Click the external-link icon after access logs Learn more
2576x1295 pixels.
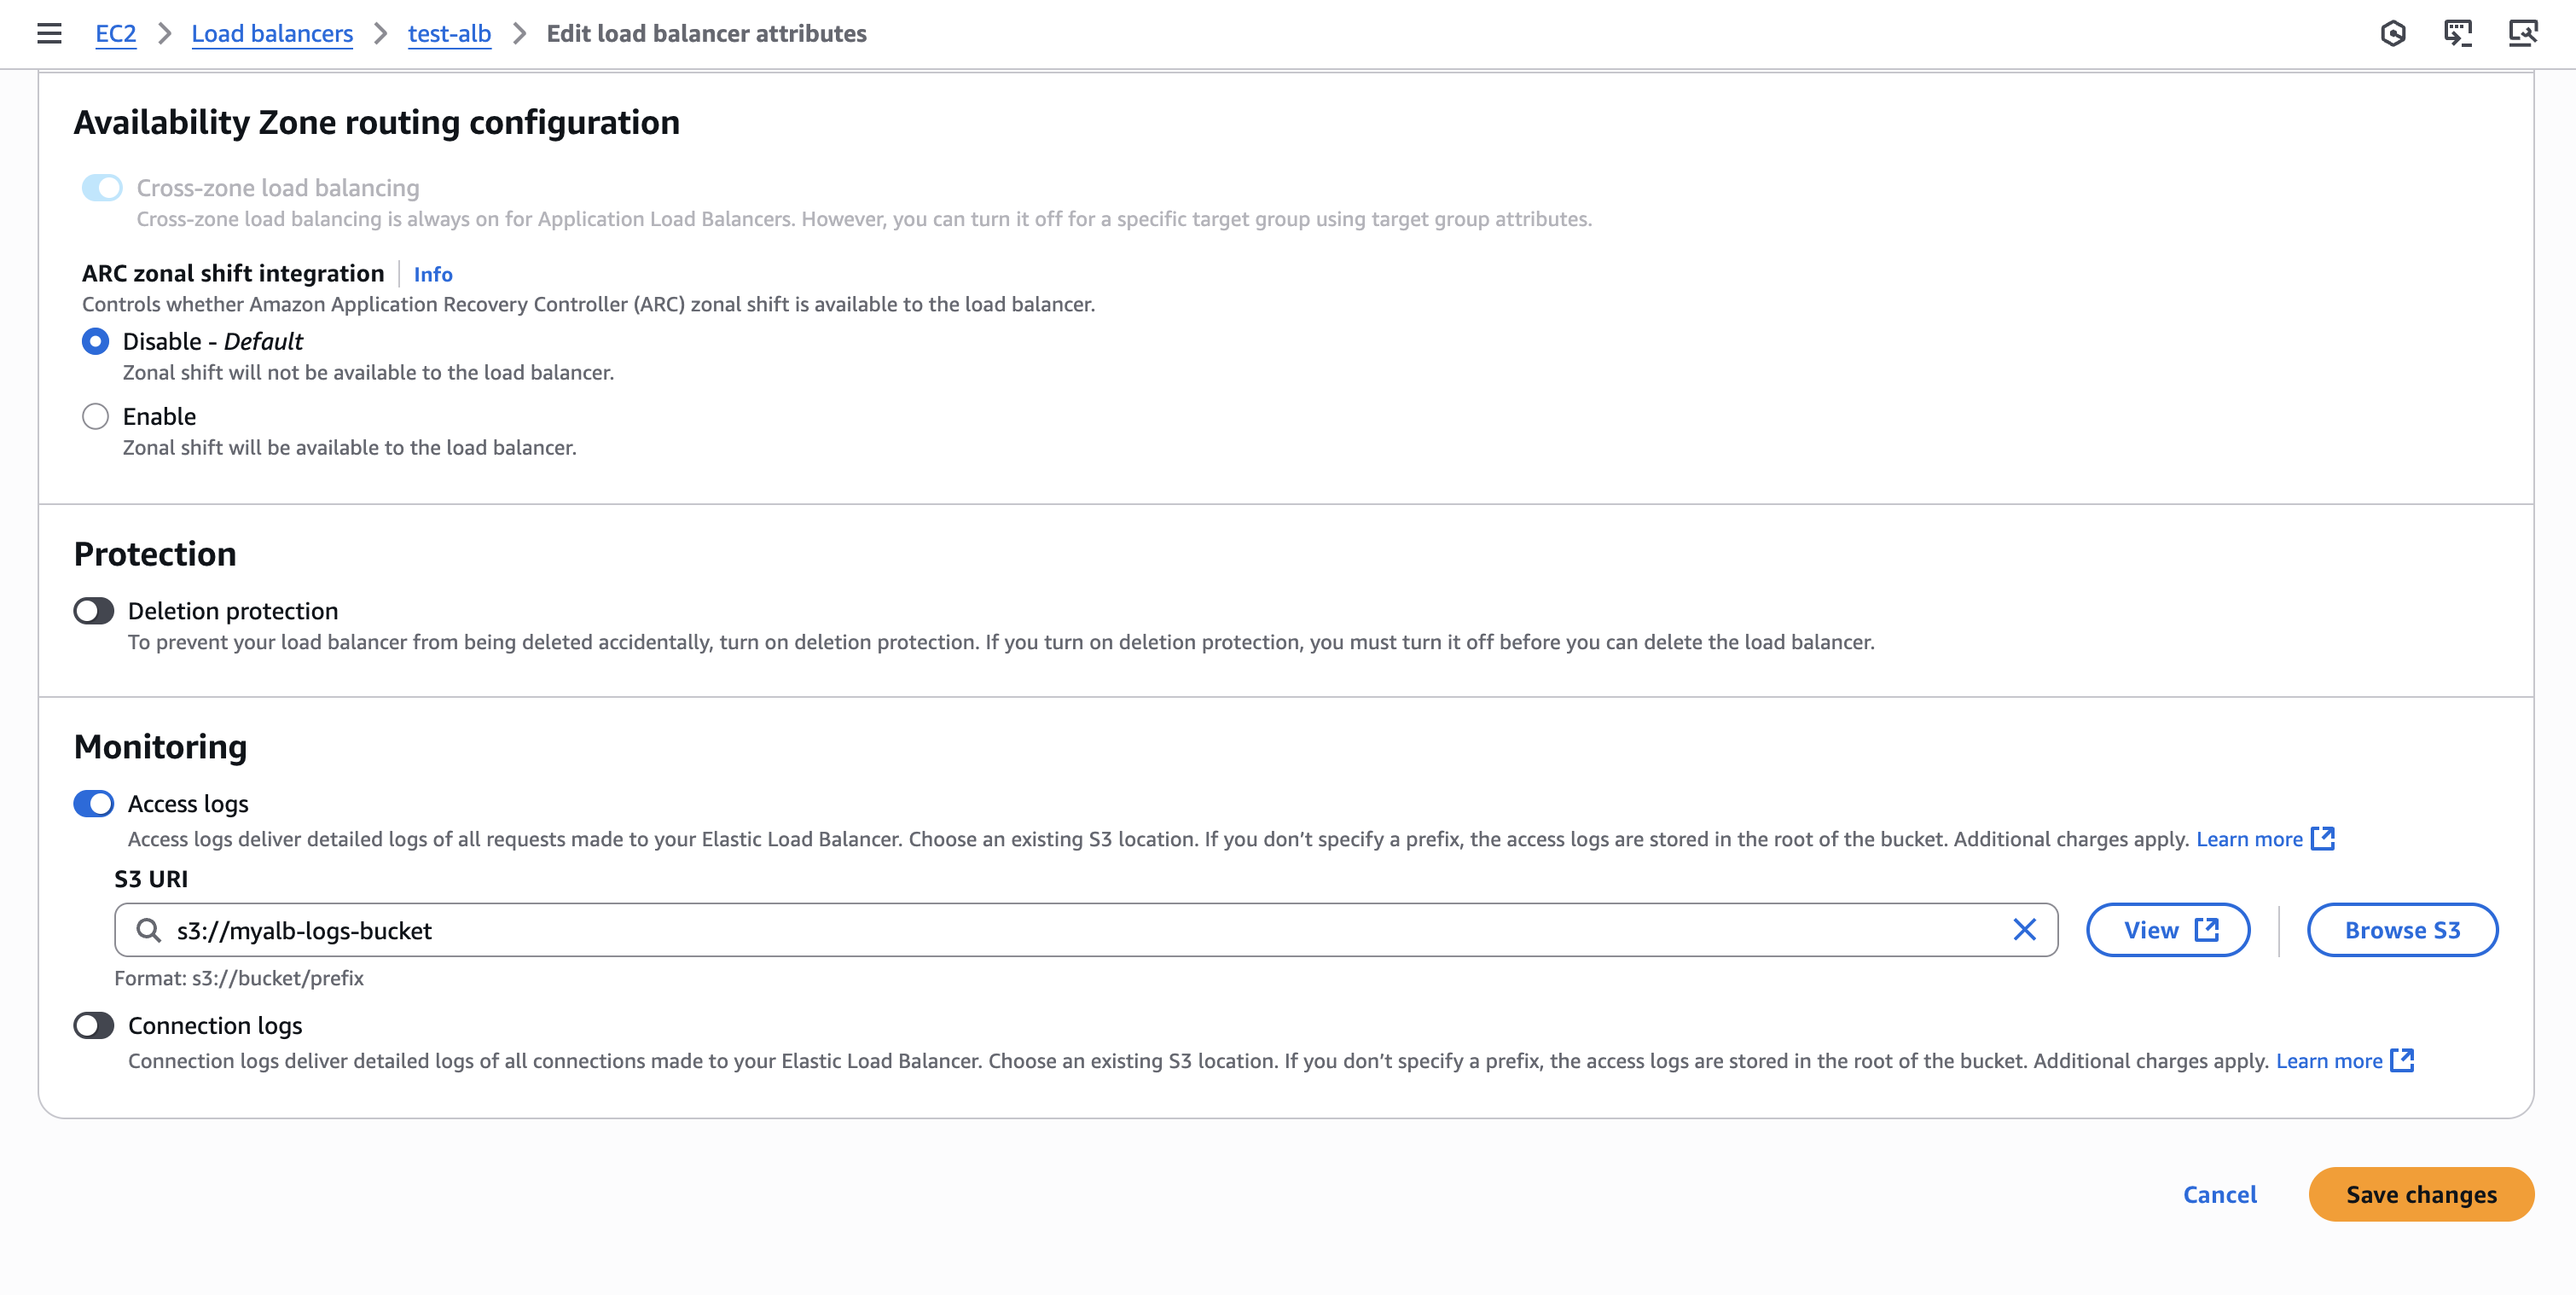tap(2324, 839)
